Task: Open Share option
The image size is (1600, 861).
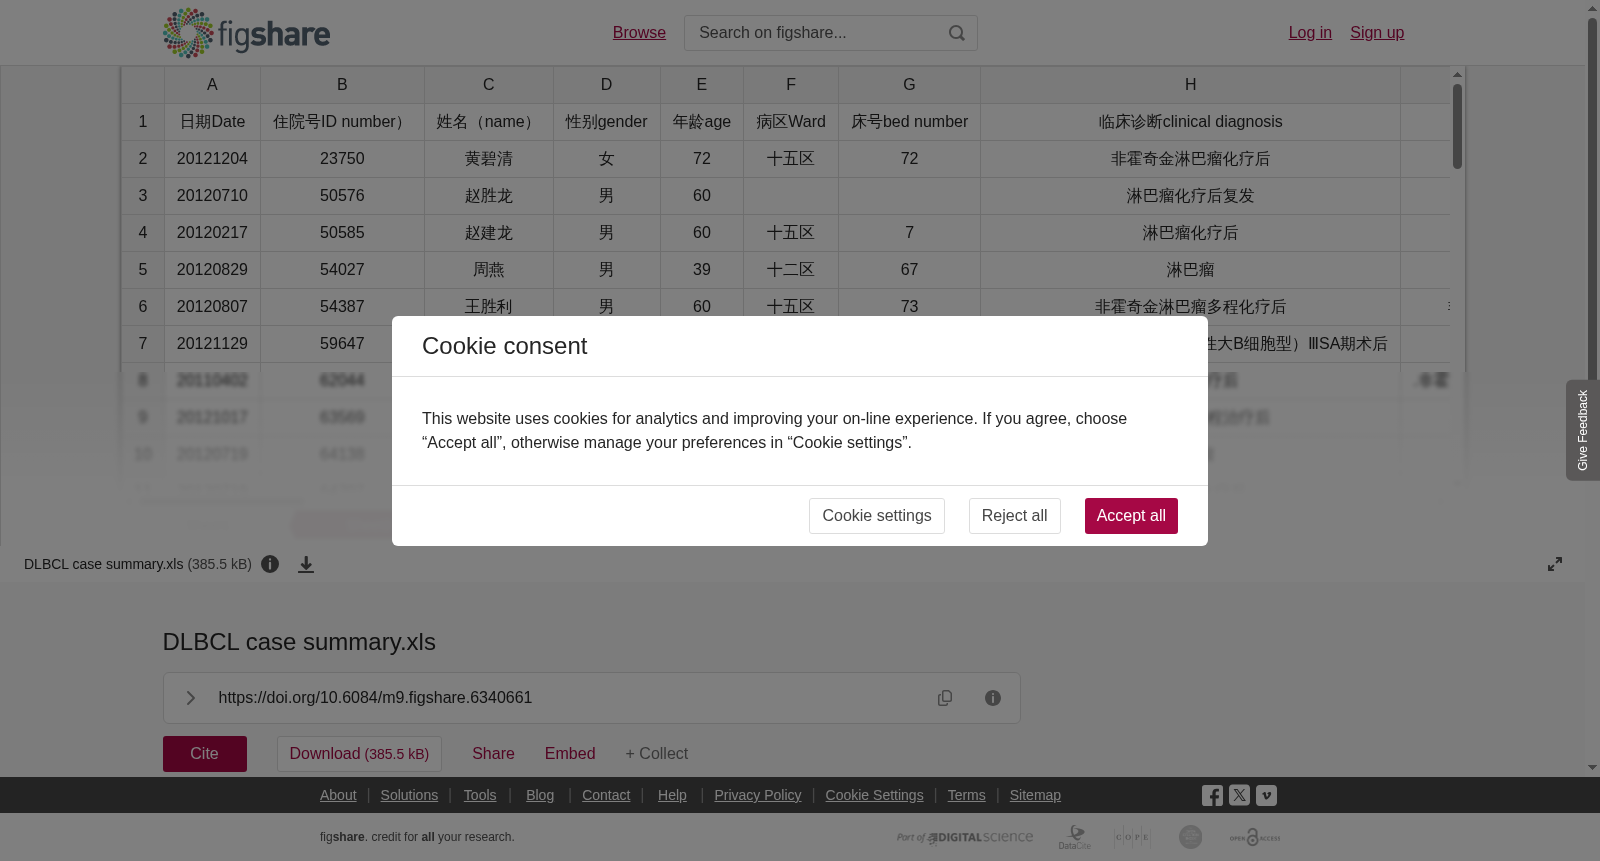Action: tap(493, 754)
